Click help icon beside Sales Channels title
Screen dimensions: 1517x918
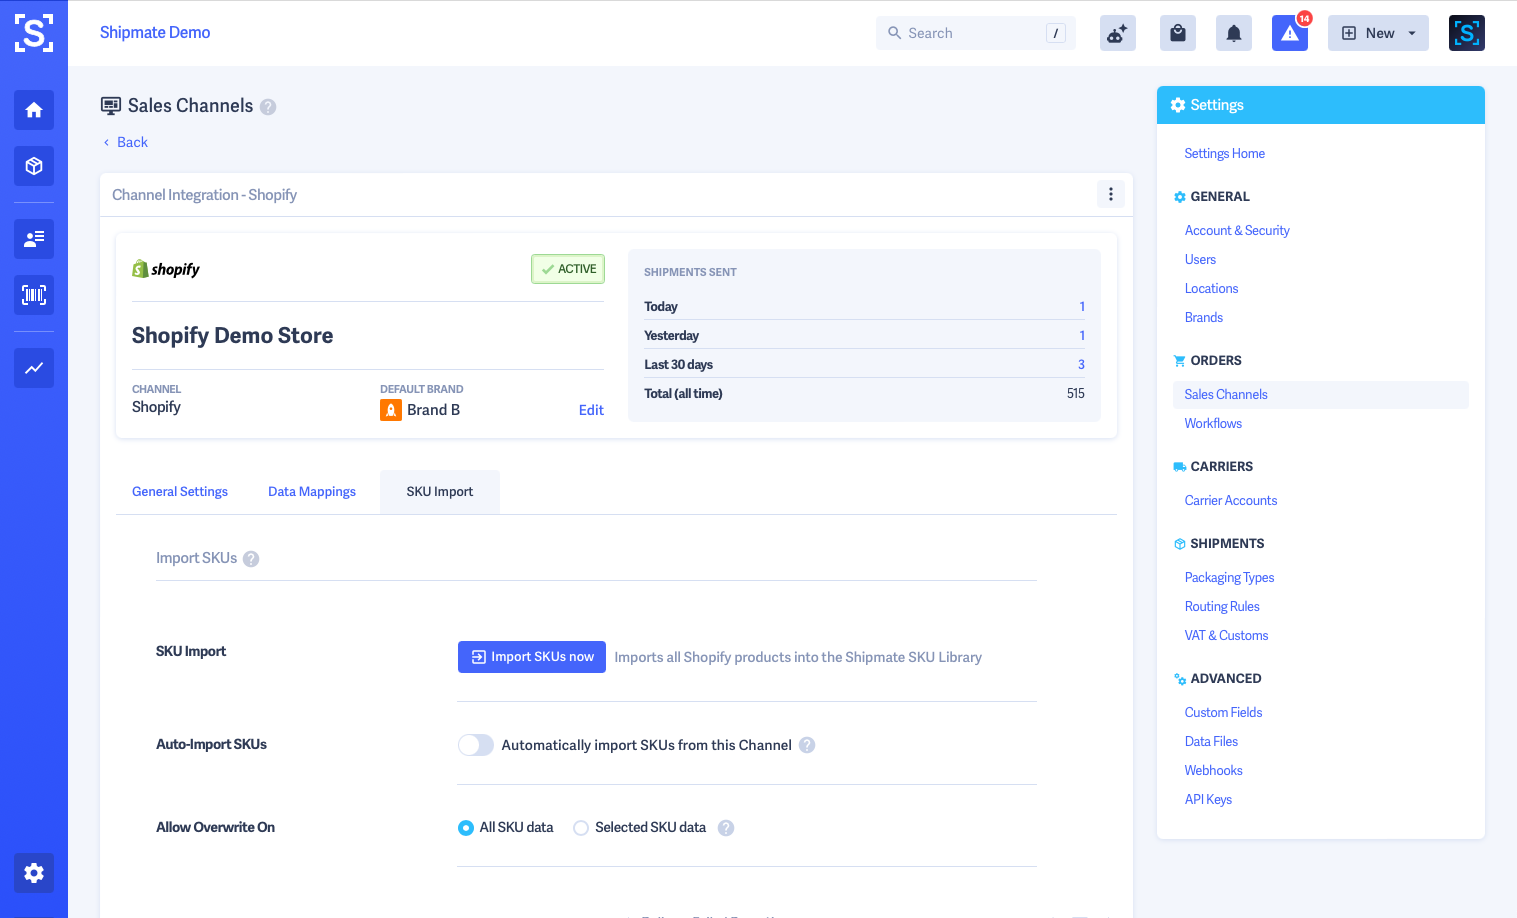[x=268, y=107]
